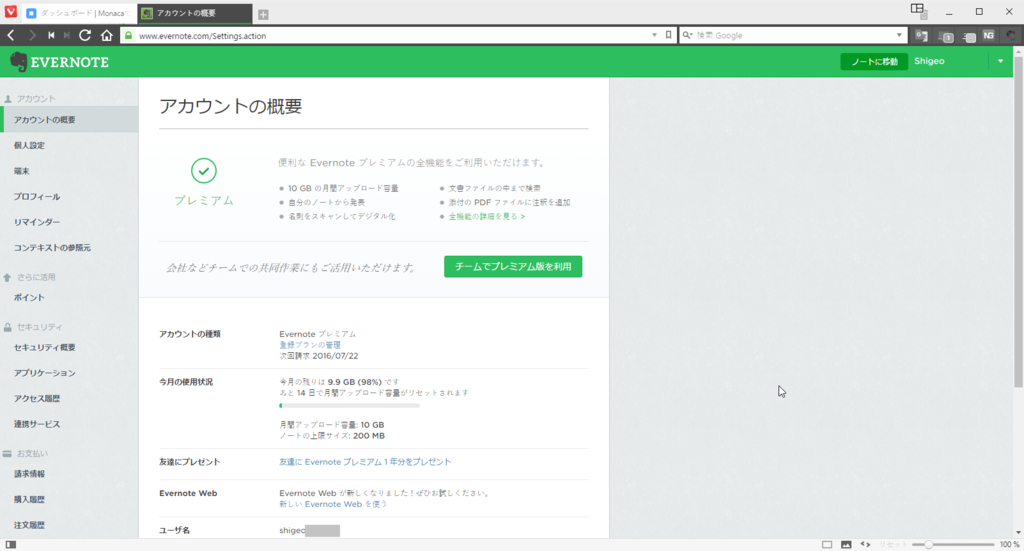Viewport: 1024px width, 551px height.
Task: Open アカウントの概要 in sidebar
Action: [x=69, y=119]
